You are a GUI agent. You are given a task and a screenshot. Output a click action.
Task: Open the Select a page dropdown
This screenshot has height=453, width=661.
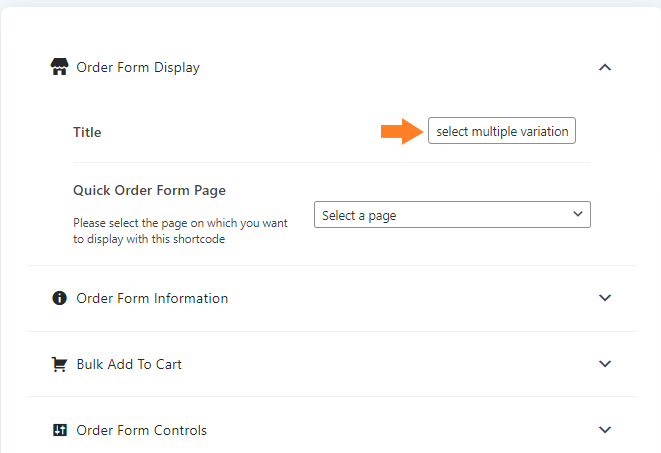coord(452,214)
